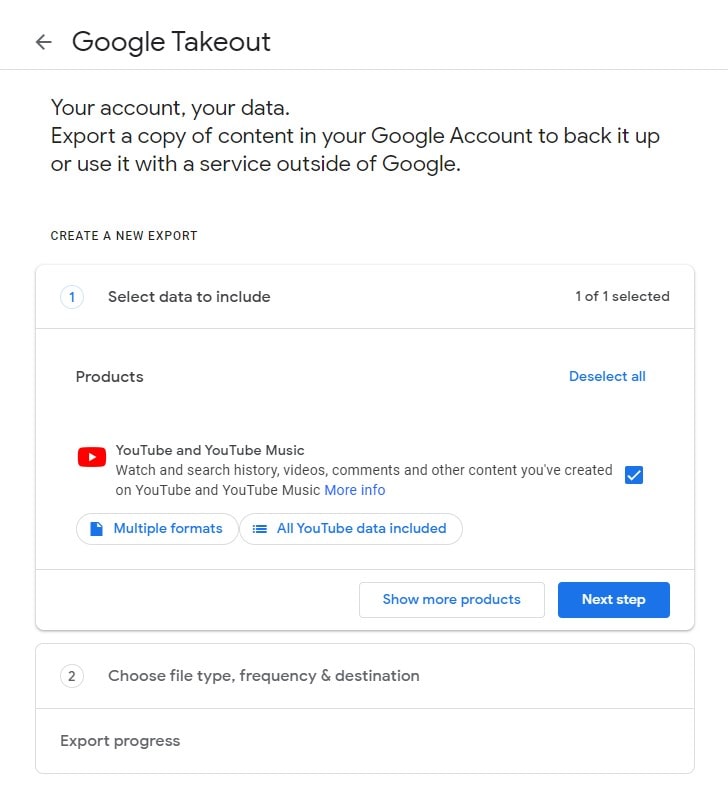Click the Create a new export heading
Screen dimensions: 728x808
click(123, 236)
